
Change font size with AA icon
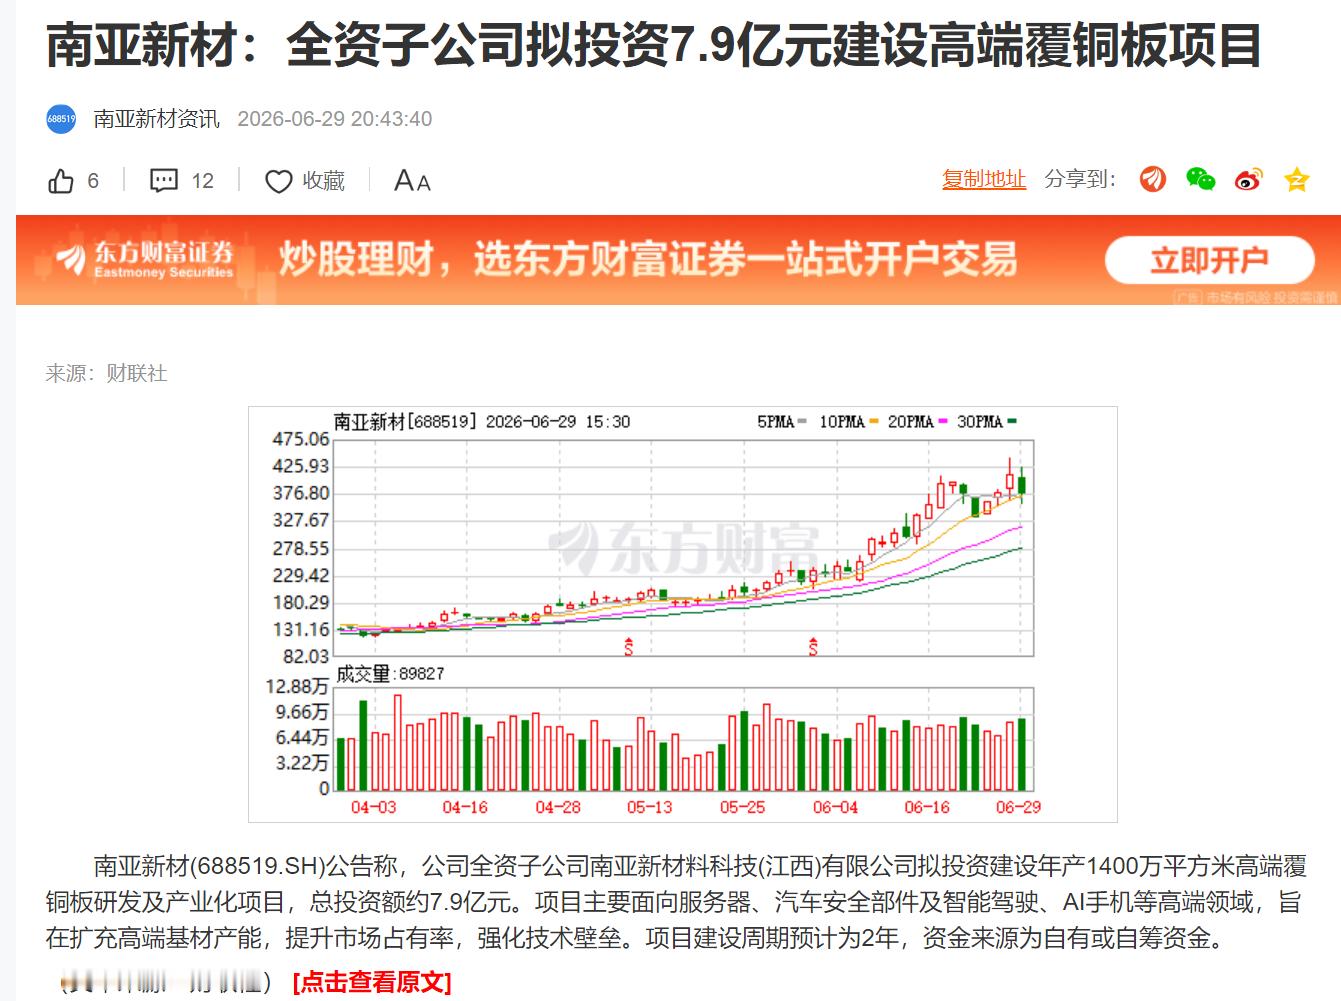pos(412,181)
